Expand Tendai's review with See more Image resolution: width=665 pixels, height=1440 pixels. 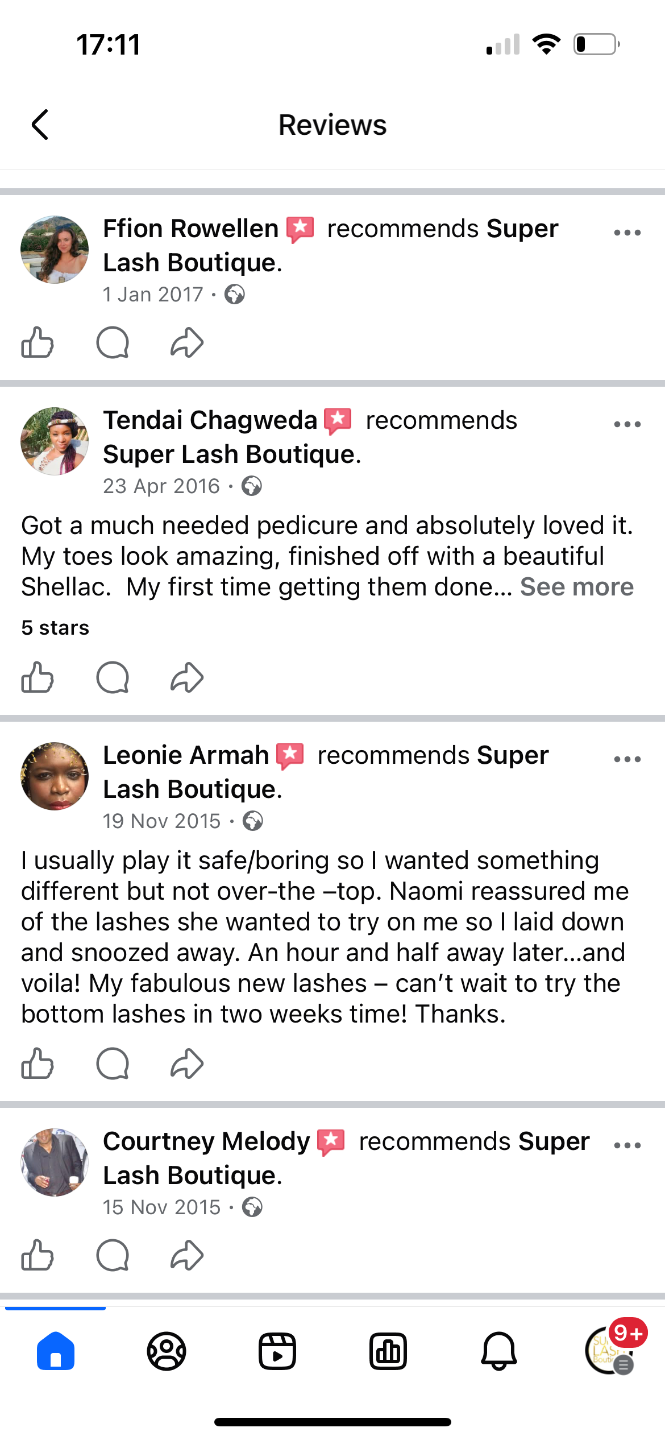click(577, 587)
